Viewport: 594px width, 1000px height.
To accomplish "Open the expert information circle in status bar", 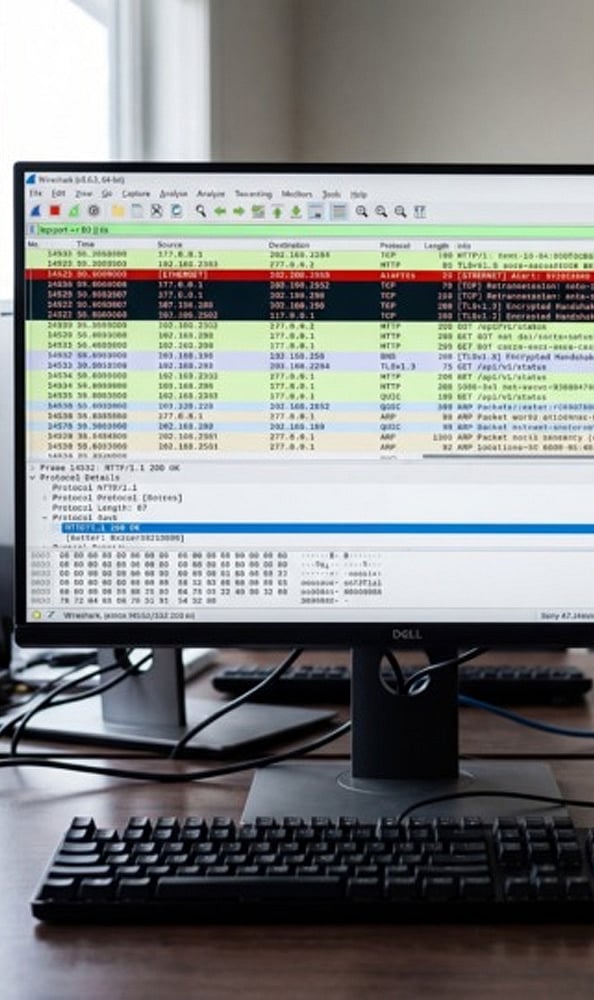I will (x=36, y=615).
